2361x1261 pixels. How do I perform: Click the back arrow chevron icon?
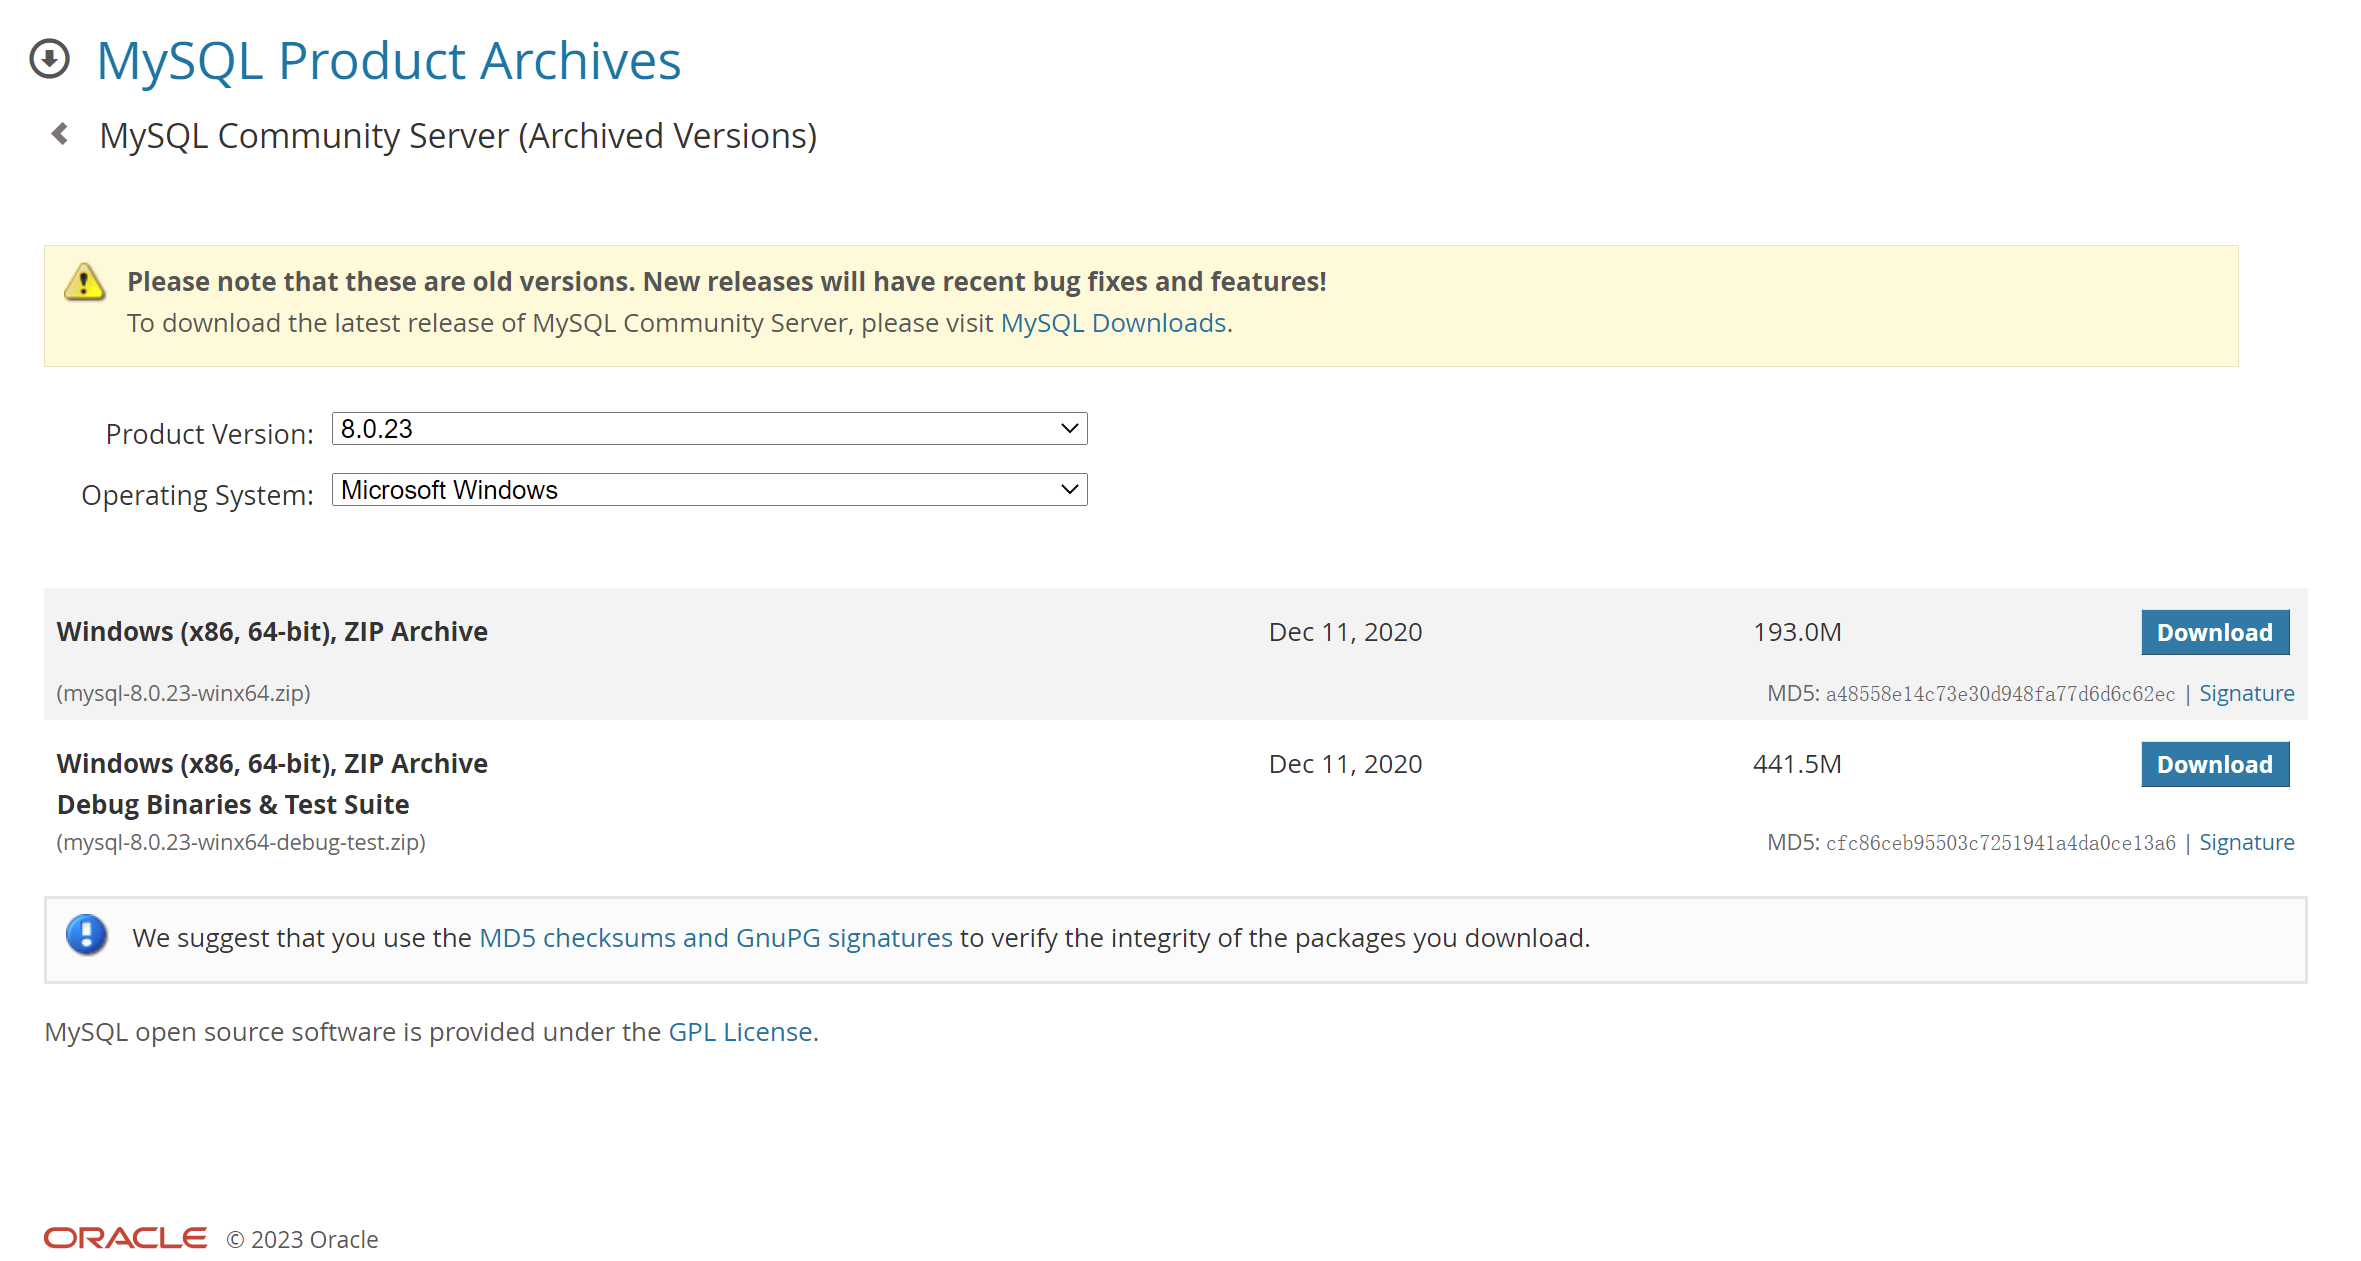point(60,134)
